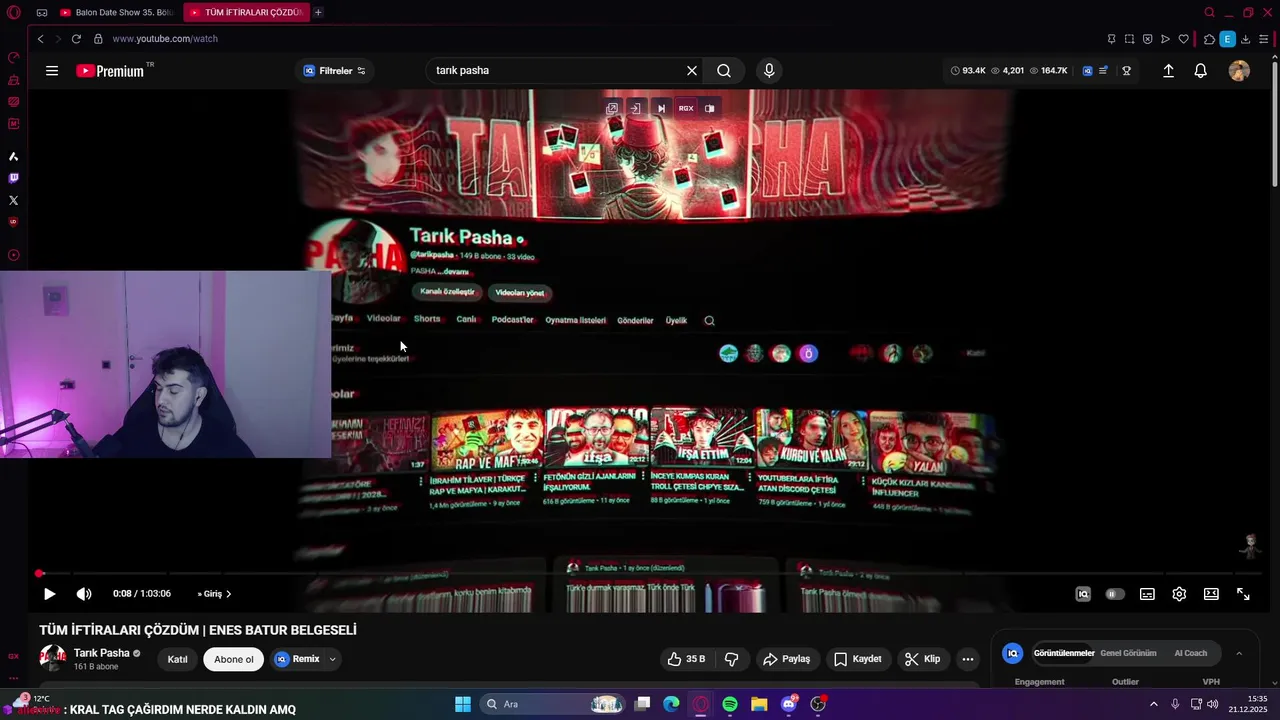This screenshot has width=1280, height=720.
Task: Open Tarık Pasha channel link
Action: (101, 653)
